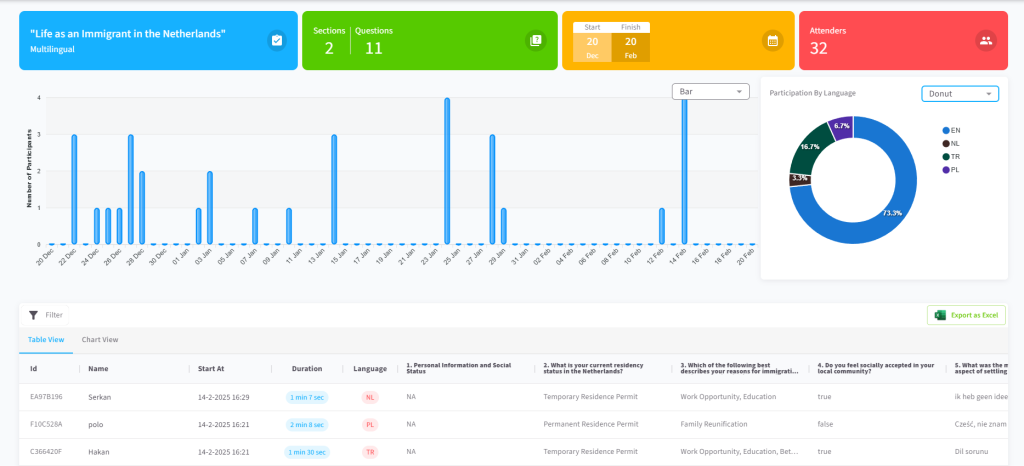Switch to the Chart View tab
1024x466 pixels.
coord(100,340)
